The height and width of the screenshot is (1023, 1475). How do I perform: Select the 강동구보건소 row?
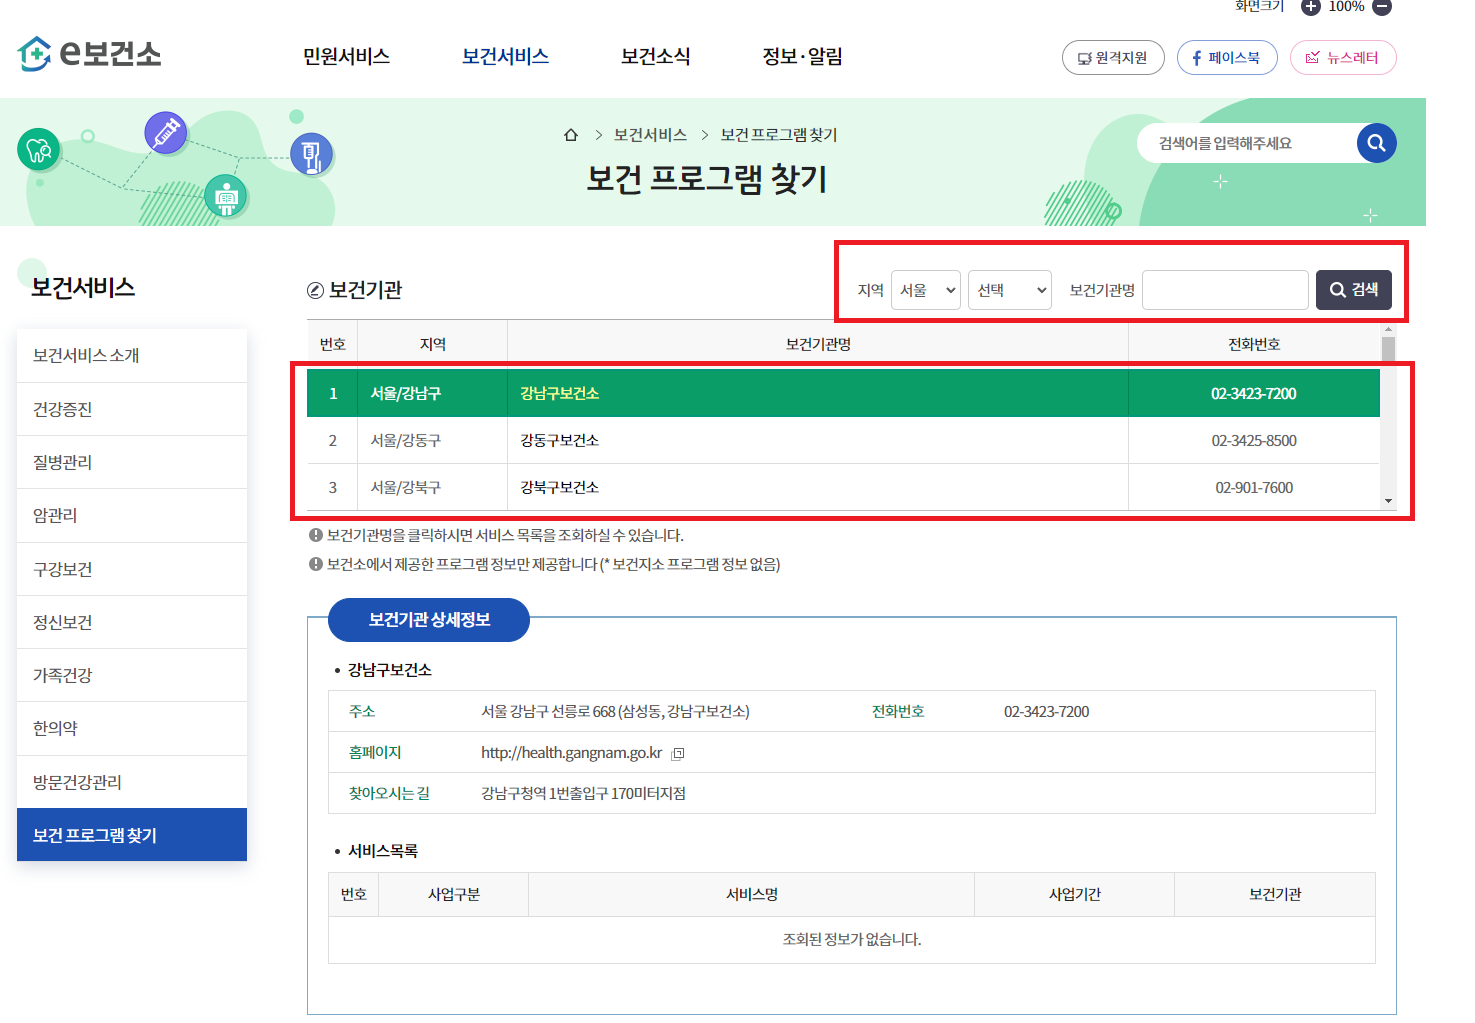pyautogui.click(x=560, y=440)
